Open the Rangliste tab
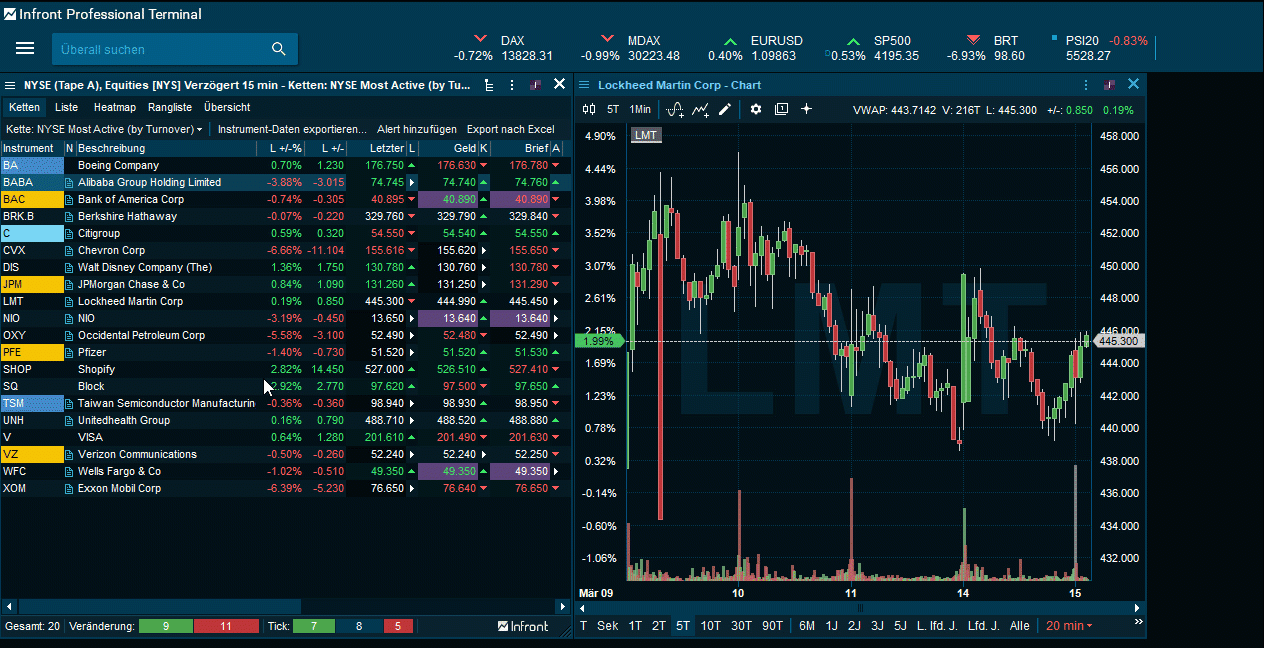The height and width of the screenshot is (648, 1264). pyautogui.click(x=170, y=107)
